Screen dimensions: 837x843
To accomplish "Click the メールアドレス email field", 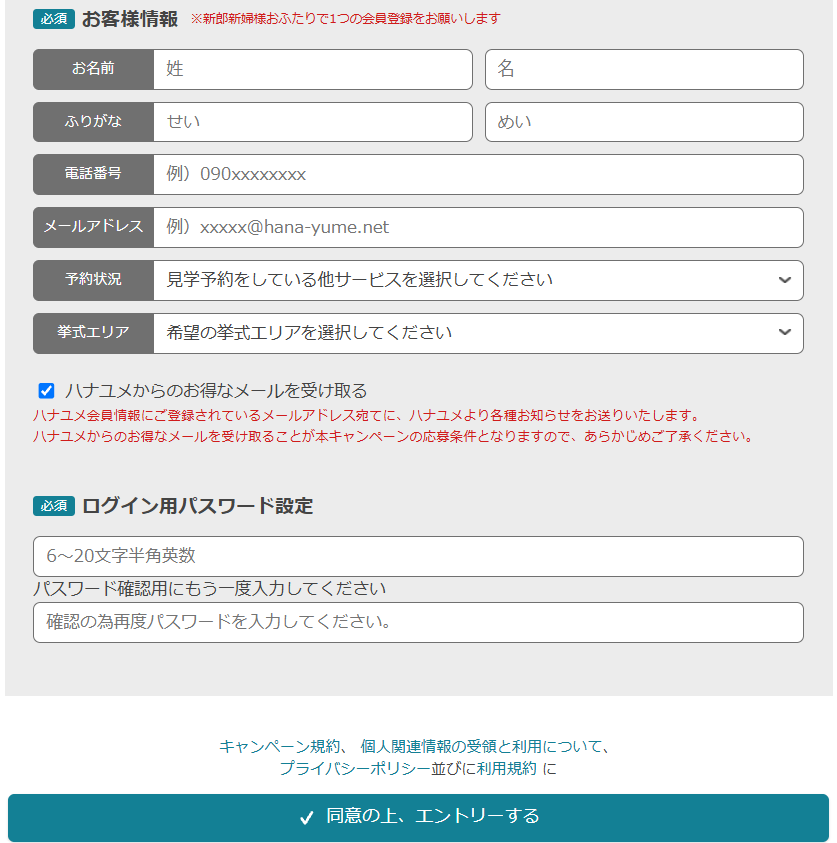I will point(478,227).
